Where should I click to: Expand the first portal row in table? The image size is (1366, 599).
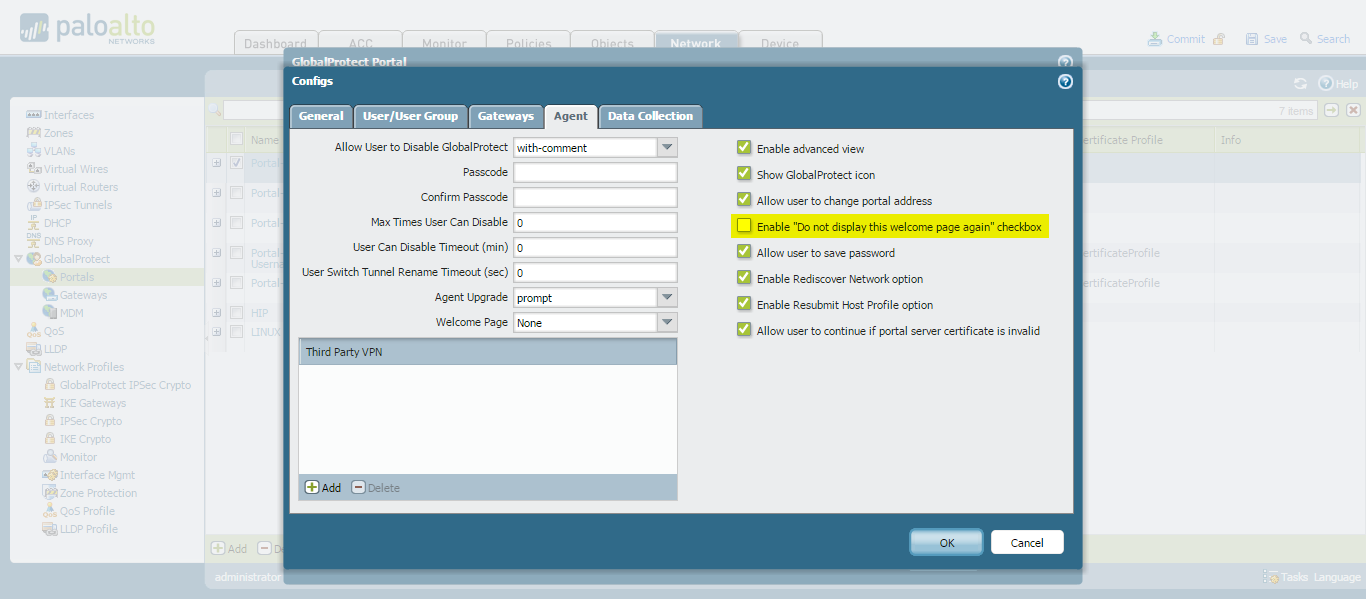216,163
